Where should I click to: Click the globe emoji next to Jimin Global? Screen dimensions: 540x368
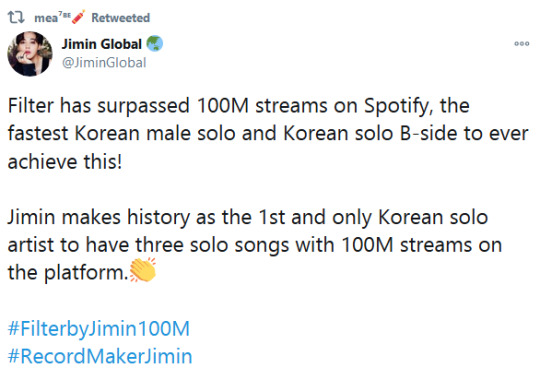155,44
